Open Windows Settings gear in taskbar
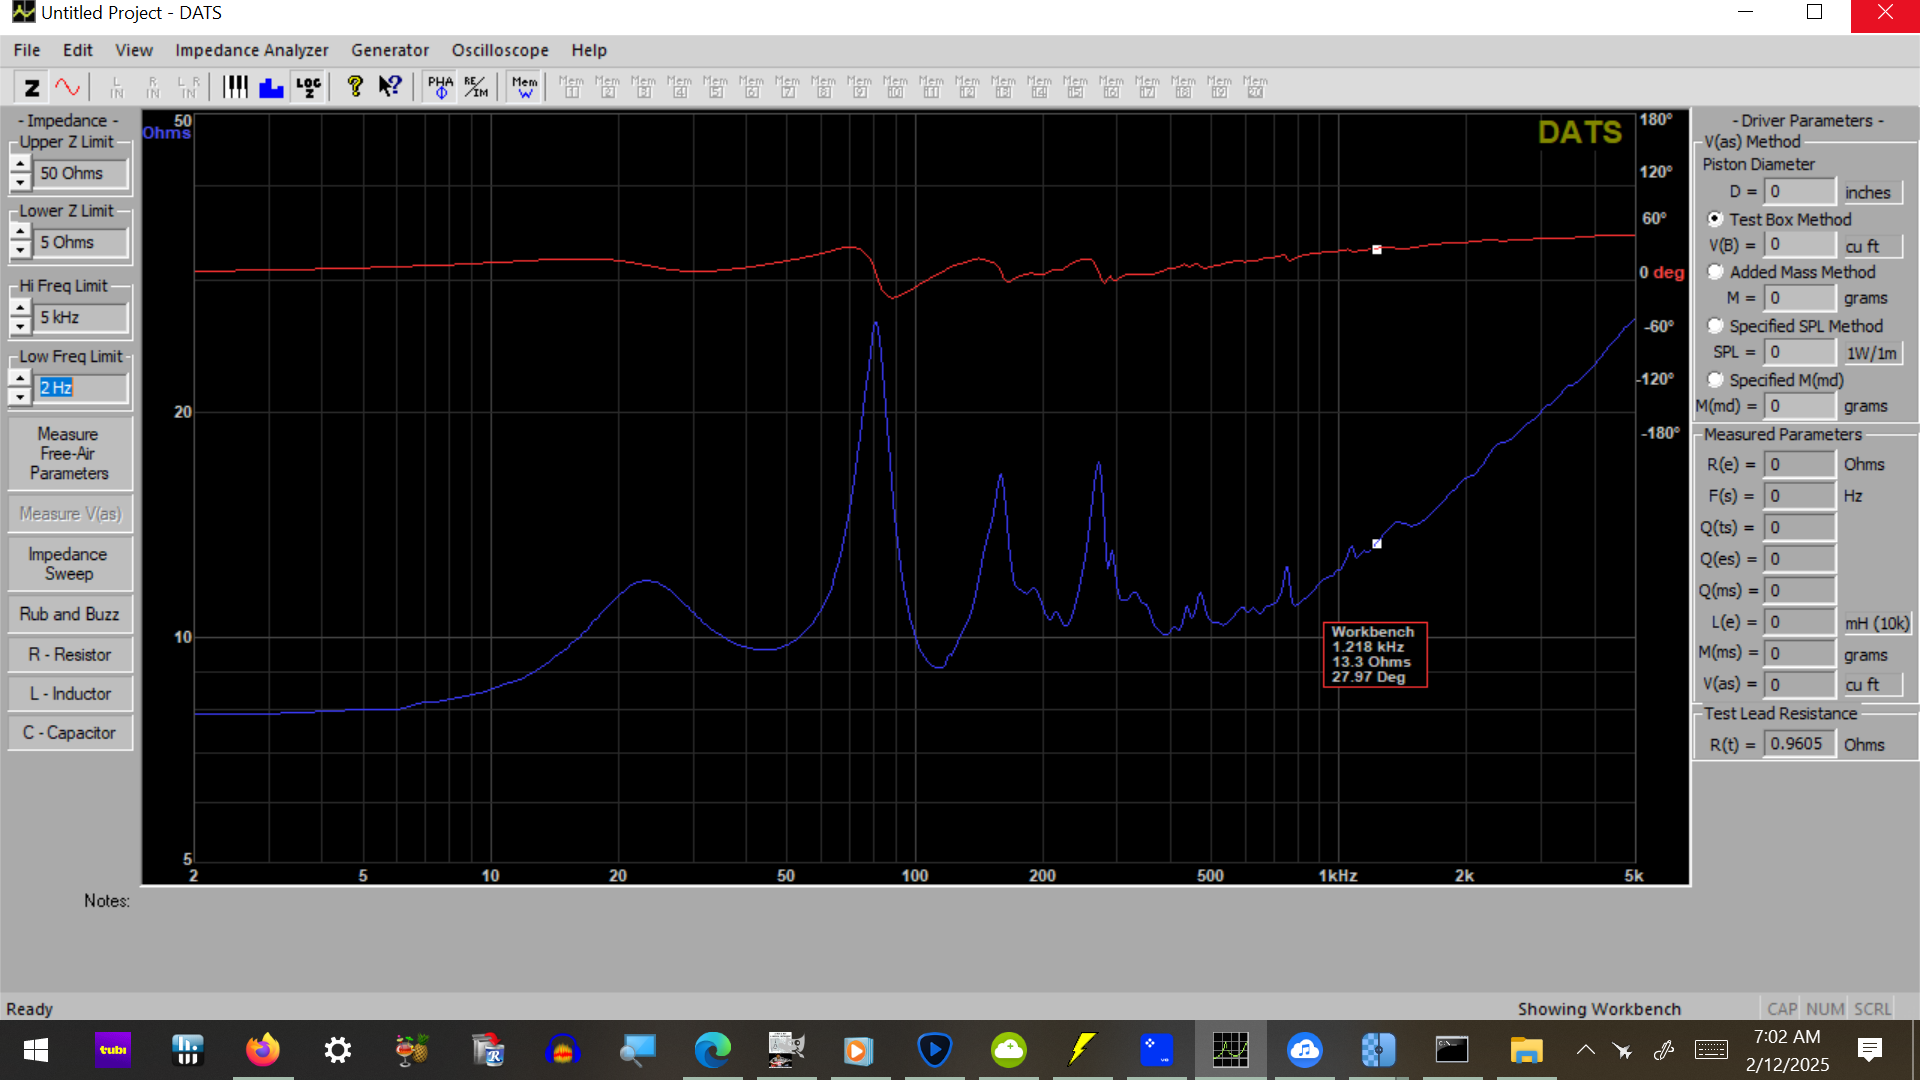This screenshot has width=1920, height=1080. click(x=337, y=1050)
